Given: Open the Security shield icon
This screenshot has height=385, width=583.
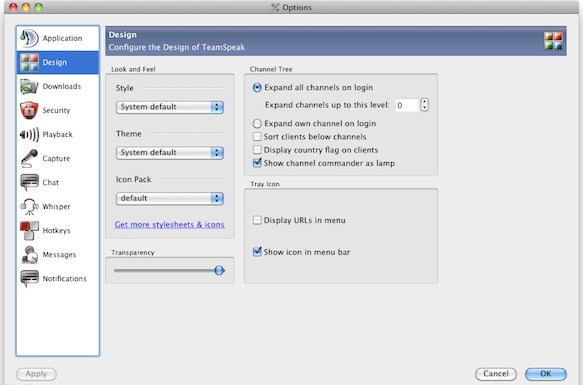Looking at the screenshot, I should click(x=29, y=110).
